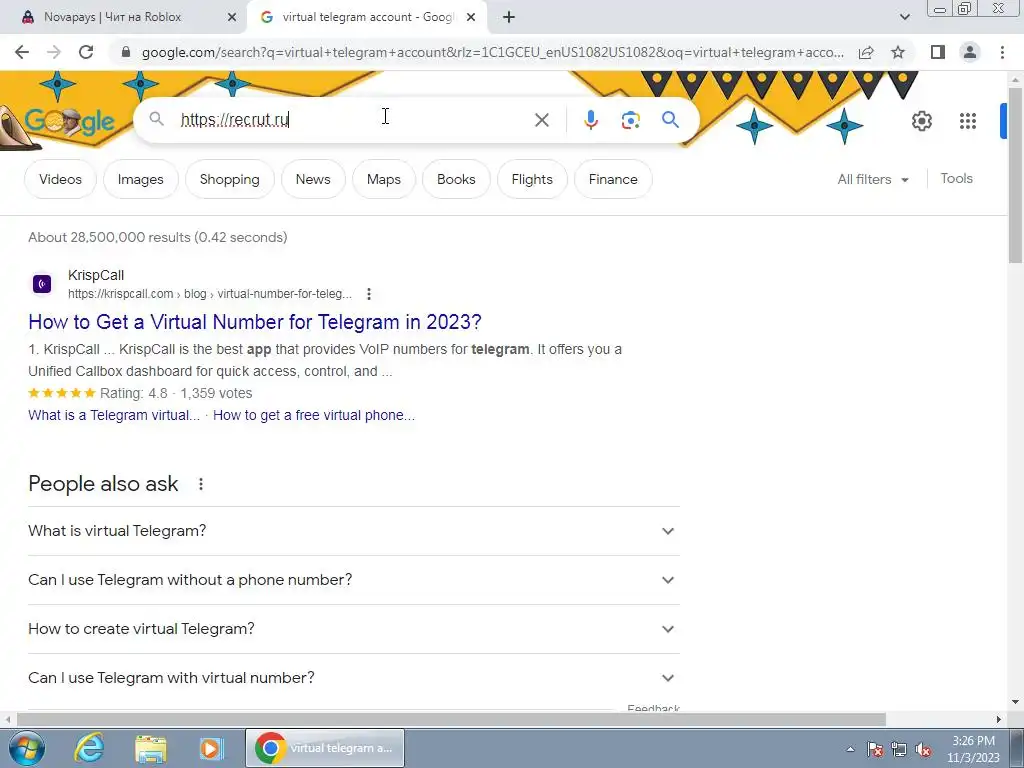Viewport: 1024px width, 768px height.
Task: Open Action Center flag icon
Action: coord(875,750)
